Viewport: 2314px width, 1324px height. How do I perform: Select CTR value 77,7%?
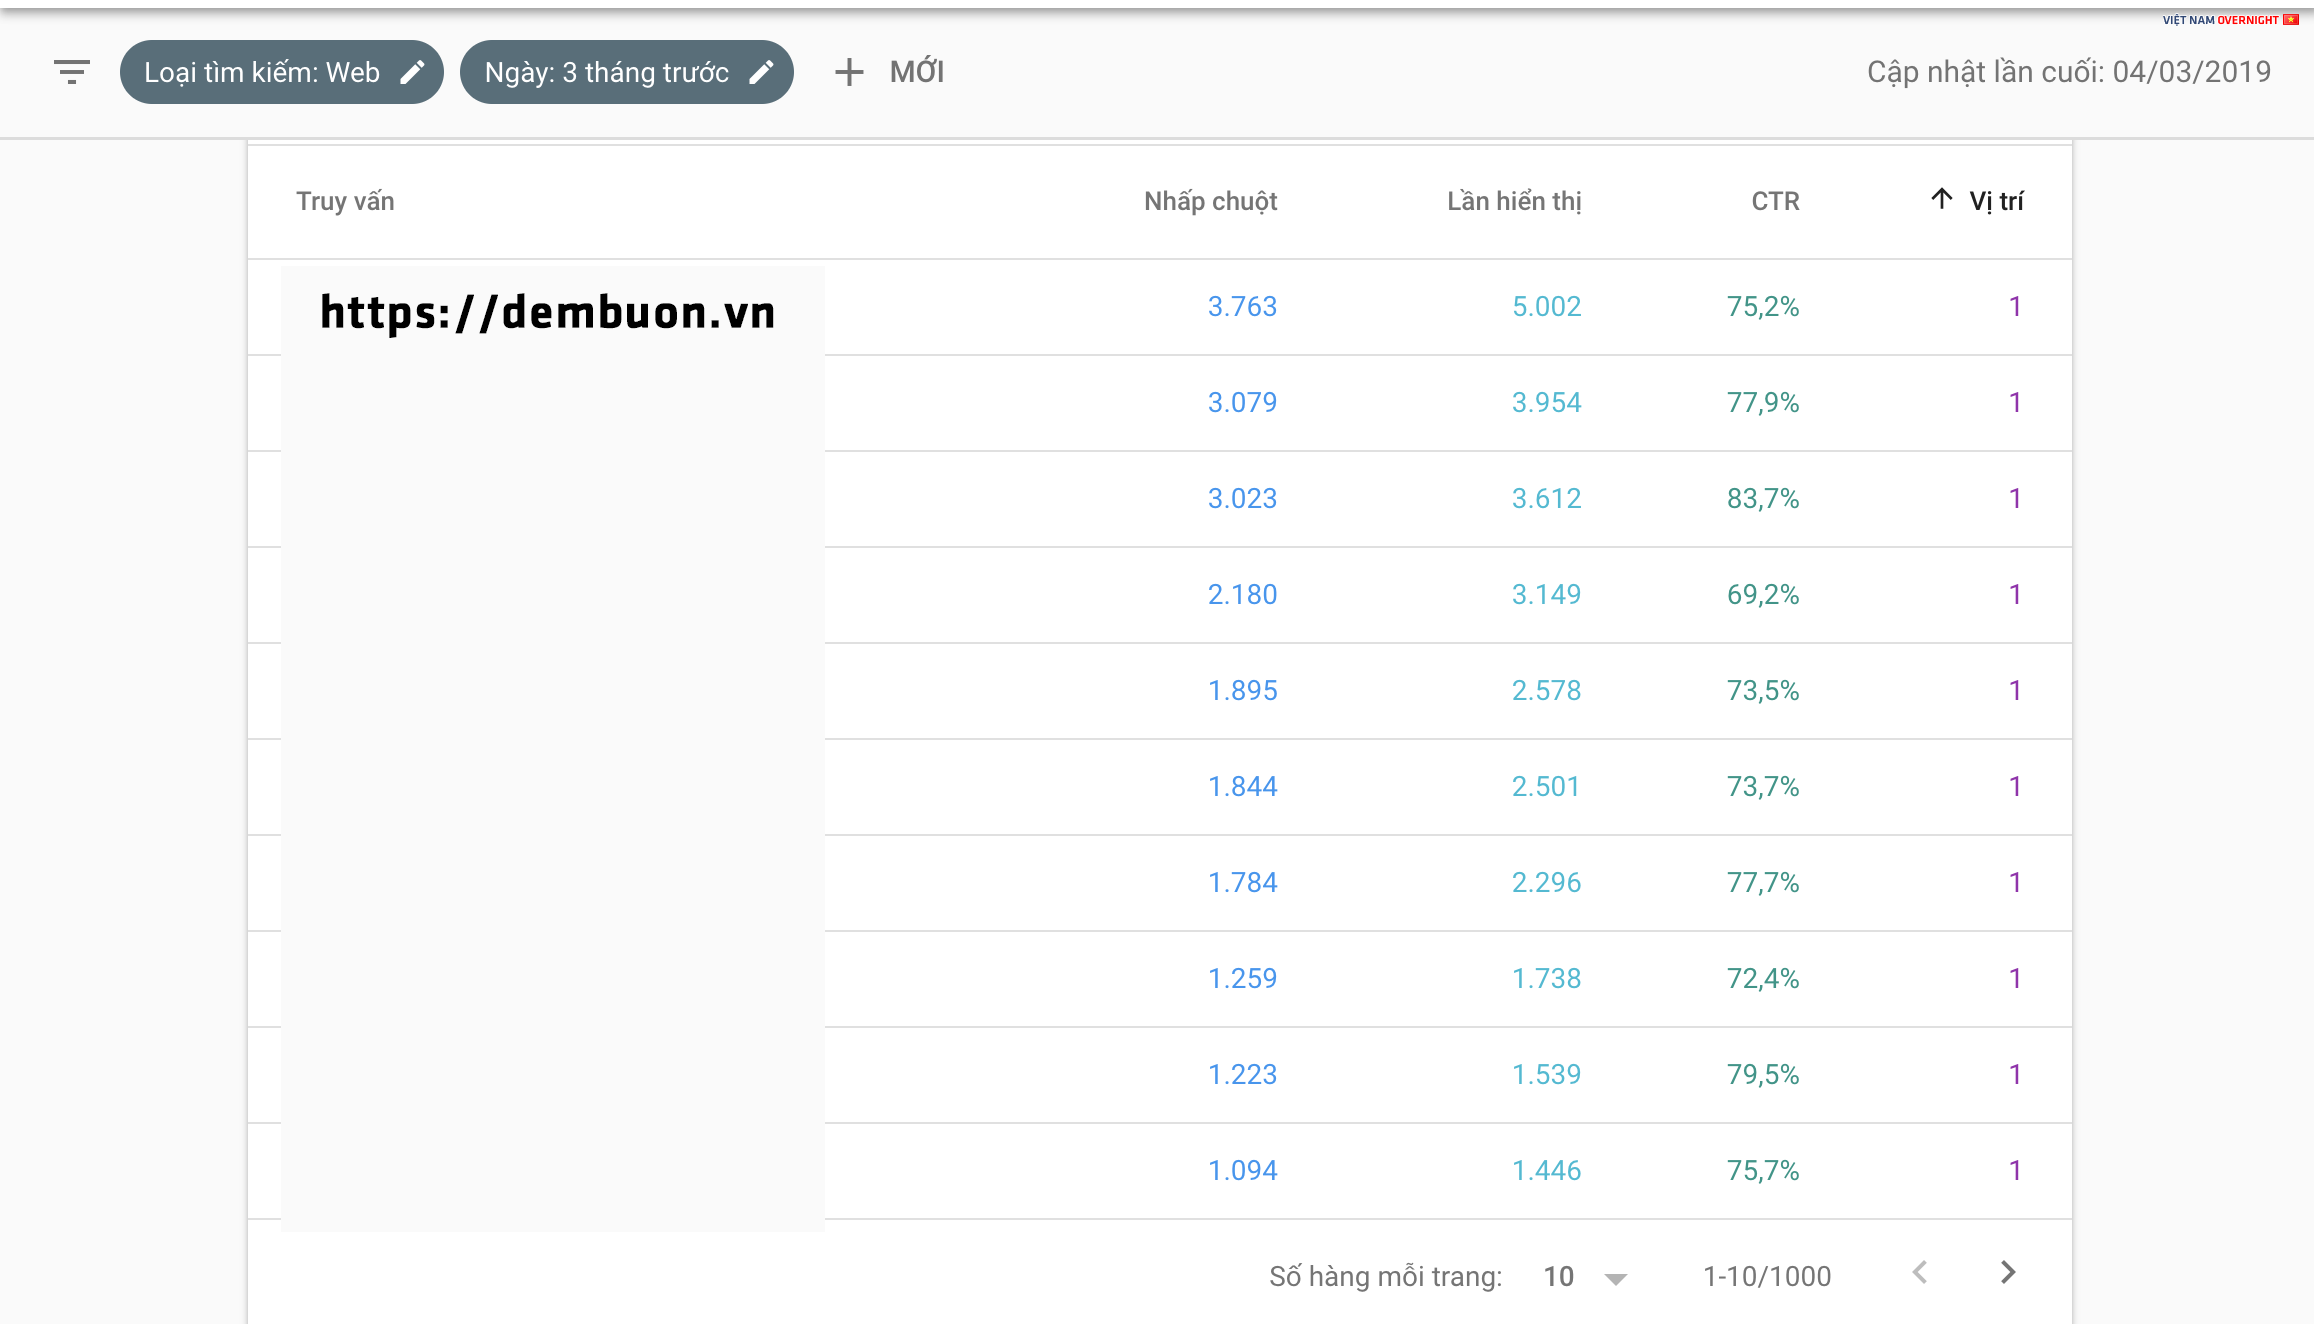tap(1763, 882)
